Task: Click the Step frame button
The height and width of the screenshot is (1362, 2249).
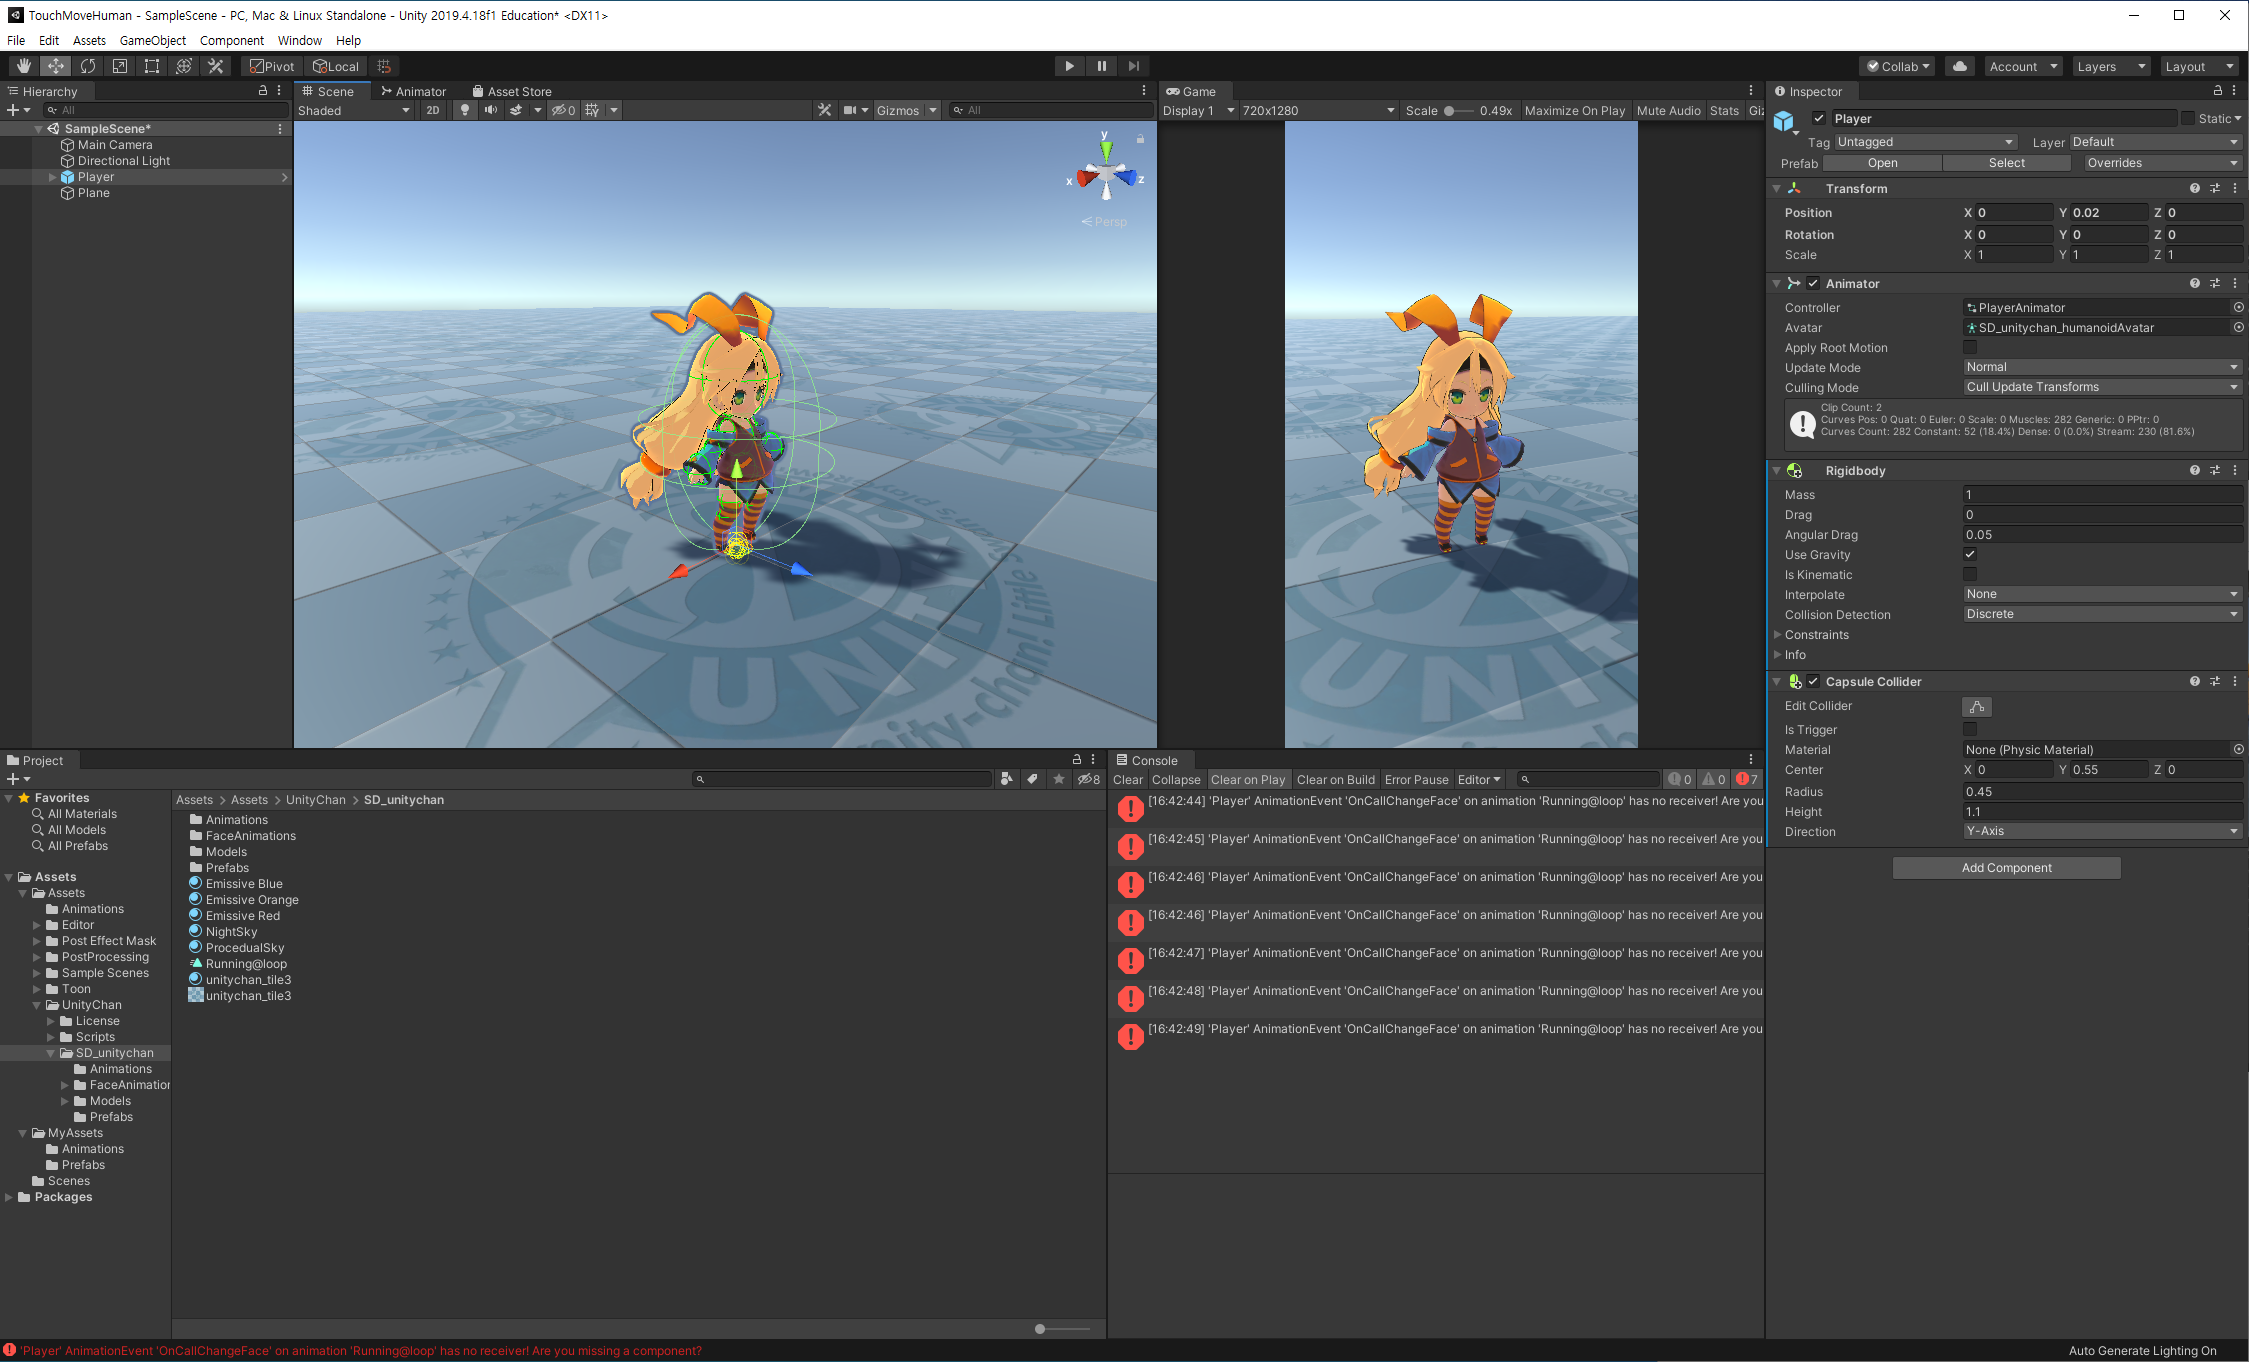Action: [x=1133, y=66]
